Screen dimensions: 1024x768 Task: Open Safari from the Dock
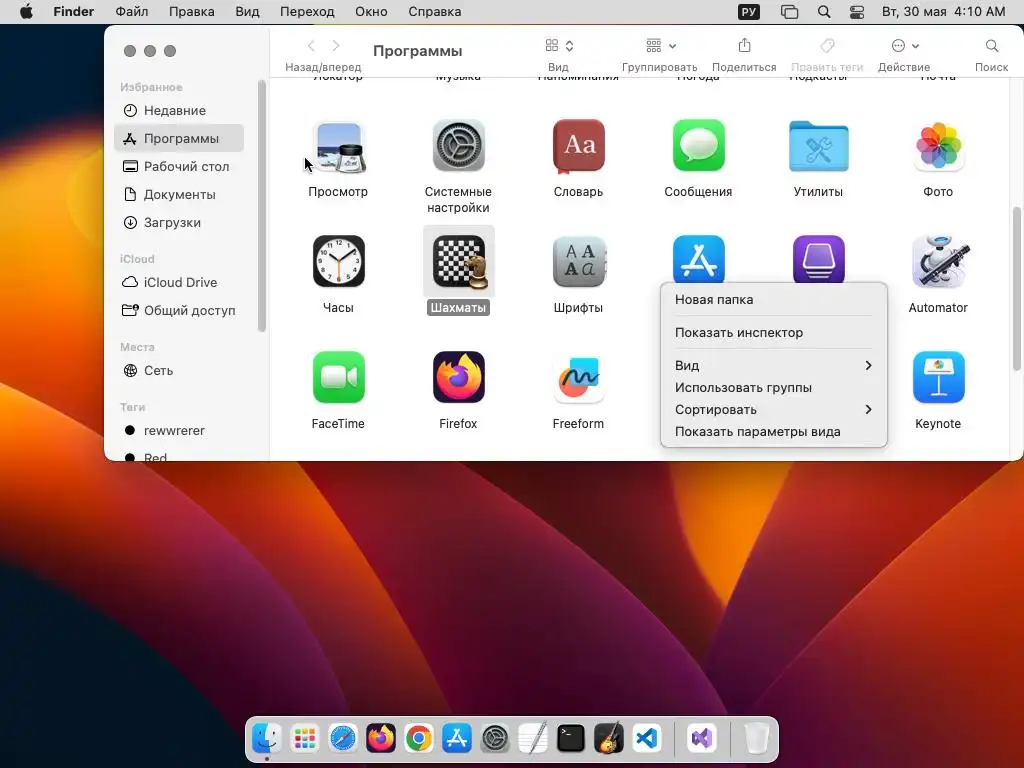343,739
